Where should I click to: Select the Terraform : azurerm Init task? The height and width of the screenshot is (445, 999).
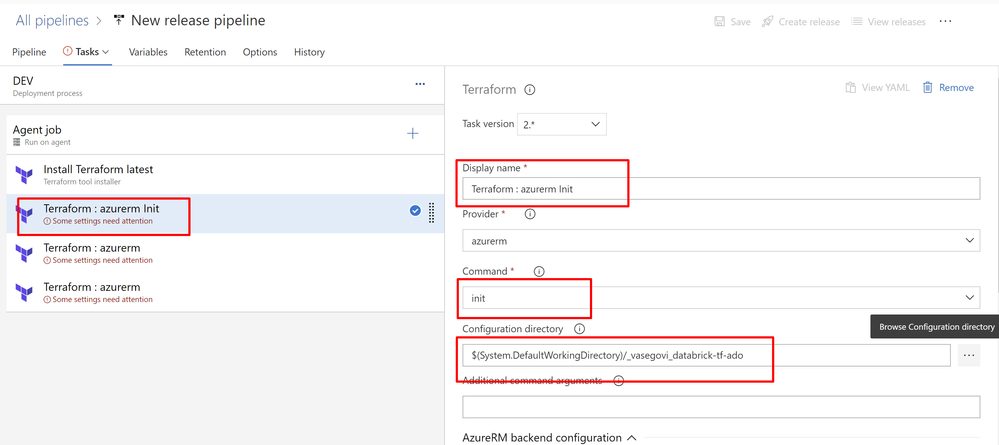(x=225, y=214)
